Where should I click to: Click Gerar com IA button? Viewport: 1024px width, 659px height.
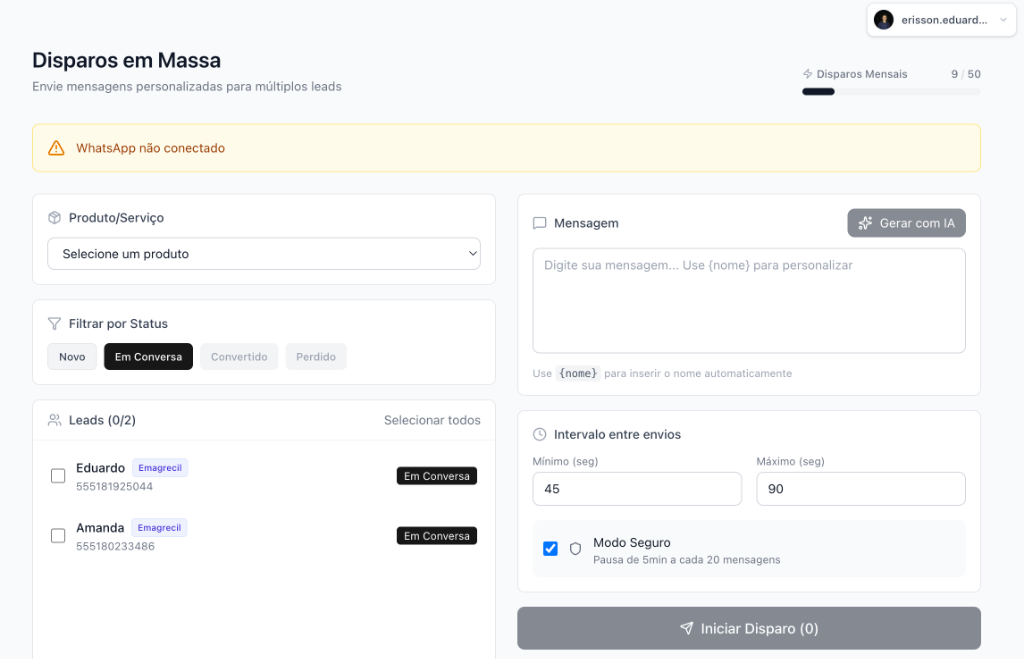[x=906, y=223]
